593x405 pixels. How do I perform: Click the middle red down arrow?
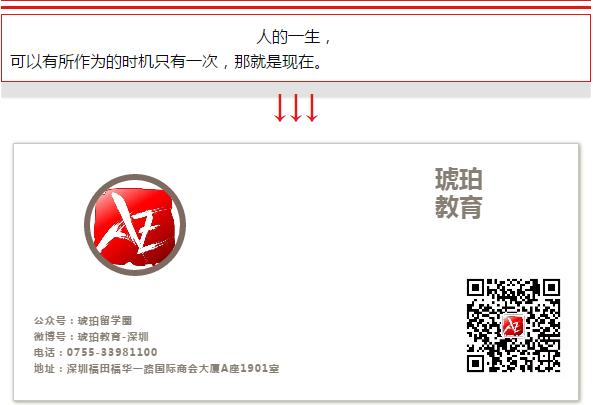click(x=296, y=108)
